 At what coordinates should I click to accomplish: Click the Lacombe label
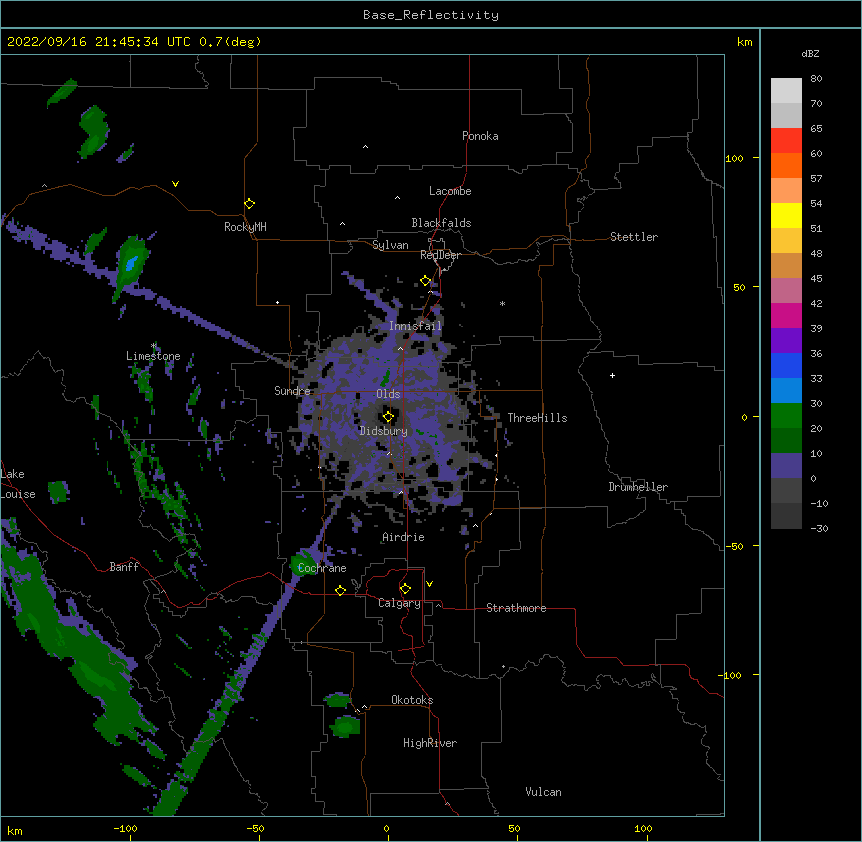point(450,191)
